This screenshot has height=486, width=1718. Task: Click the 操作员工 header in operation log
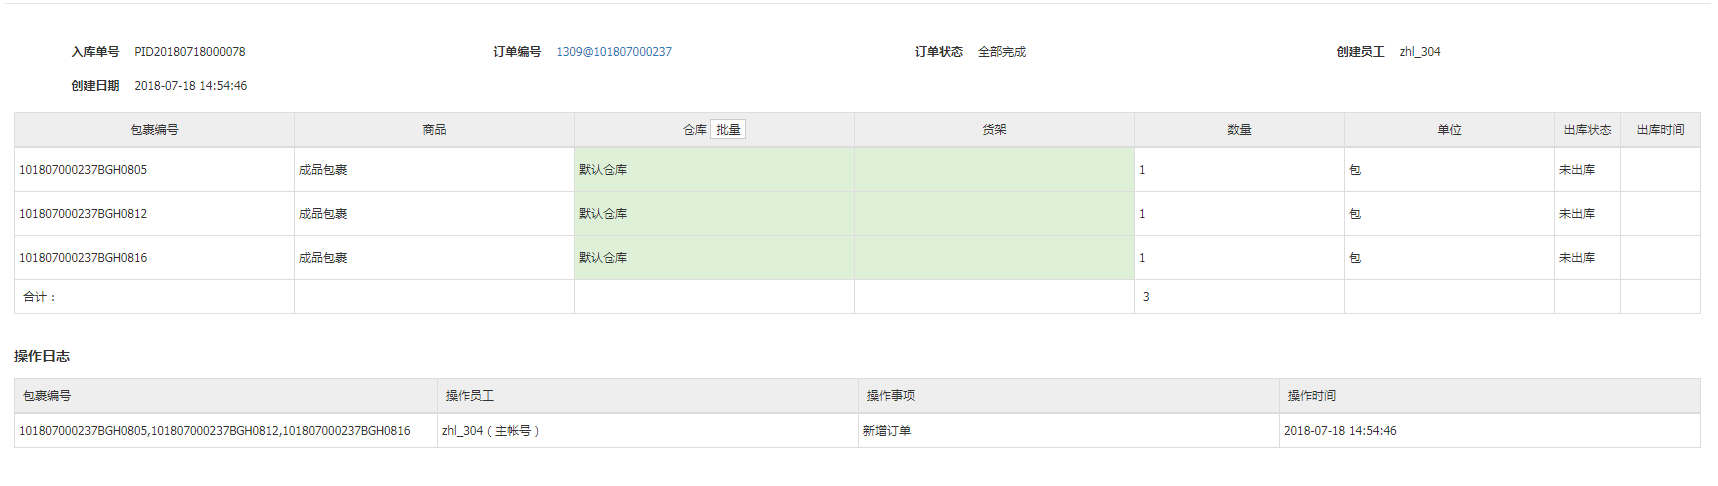pyautogui.click(x=469, y=396)
